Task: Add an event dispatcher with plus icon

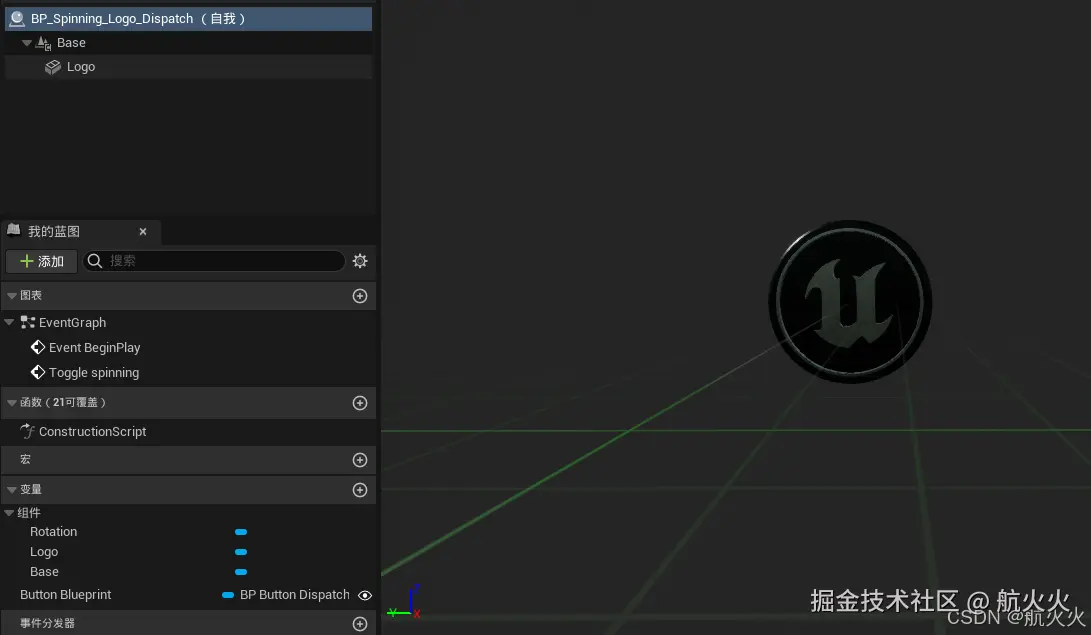Action: (x=360, y=624)
